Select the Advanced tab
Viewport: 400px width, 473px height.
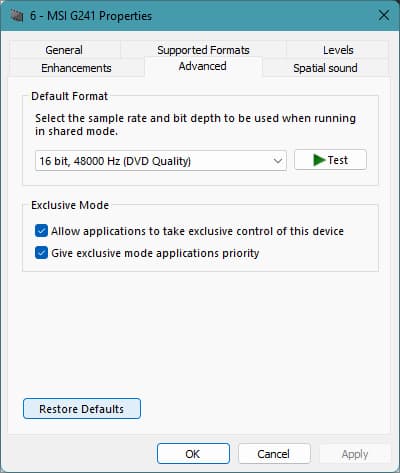click(x=203, y=66)
